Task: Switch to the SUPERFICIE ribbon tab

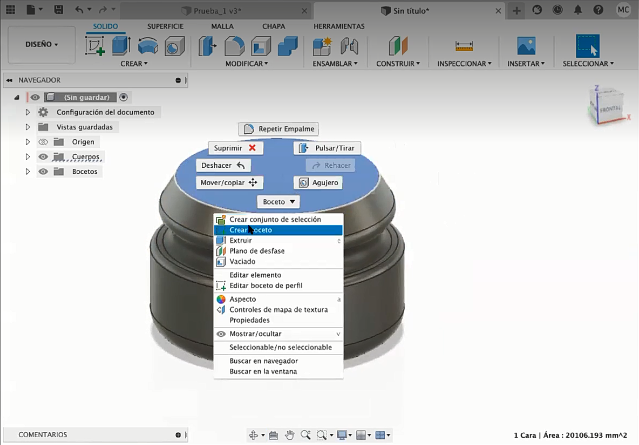Action: (165, 26)
